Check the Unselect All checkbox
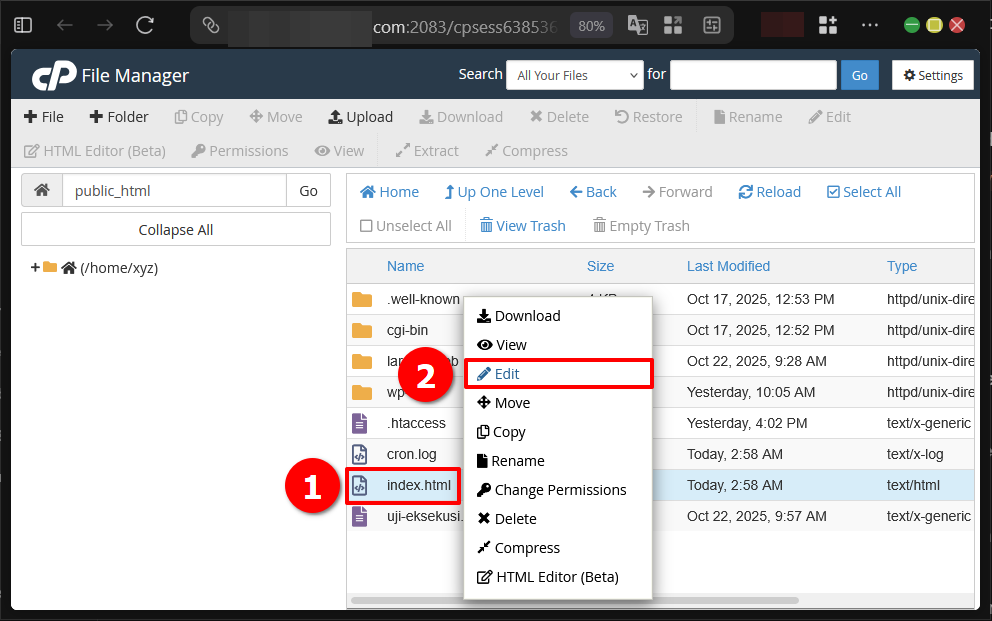Viewport: 992px width, 621px height. pyautogui.click(x=367, y=225)
